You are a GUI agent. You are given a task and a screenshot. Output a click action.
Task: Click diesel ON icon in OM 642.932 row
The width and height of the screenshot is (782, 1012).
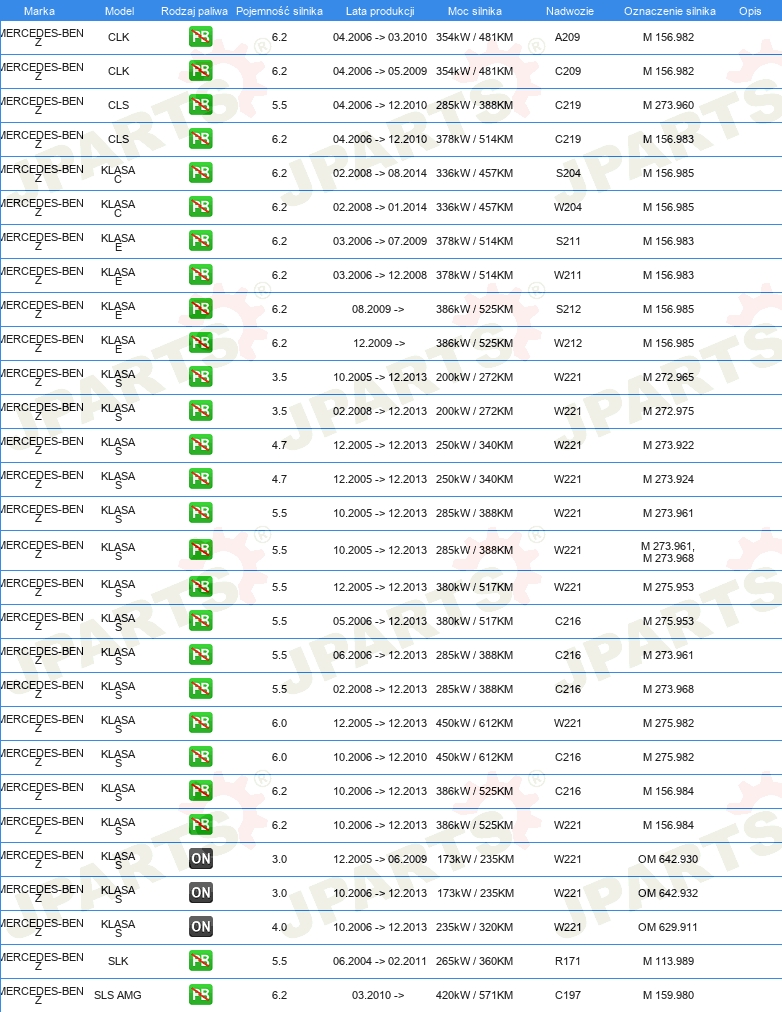(201, 893)
